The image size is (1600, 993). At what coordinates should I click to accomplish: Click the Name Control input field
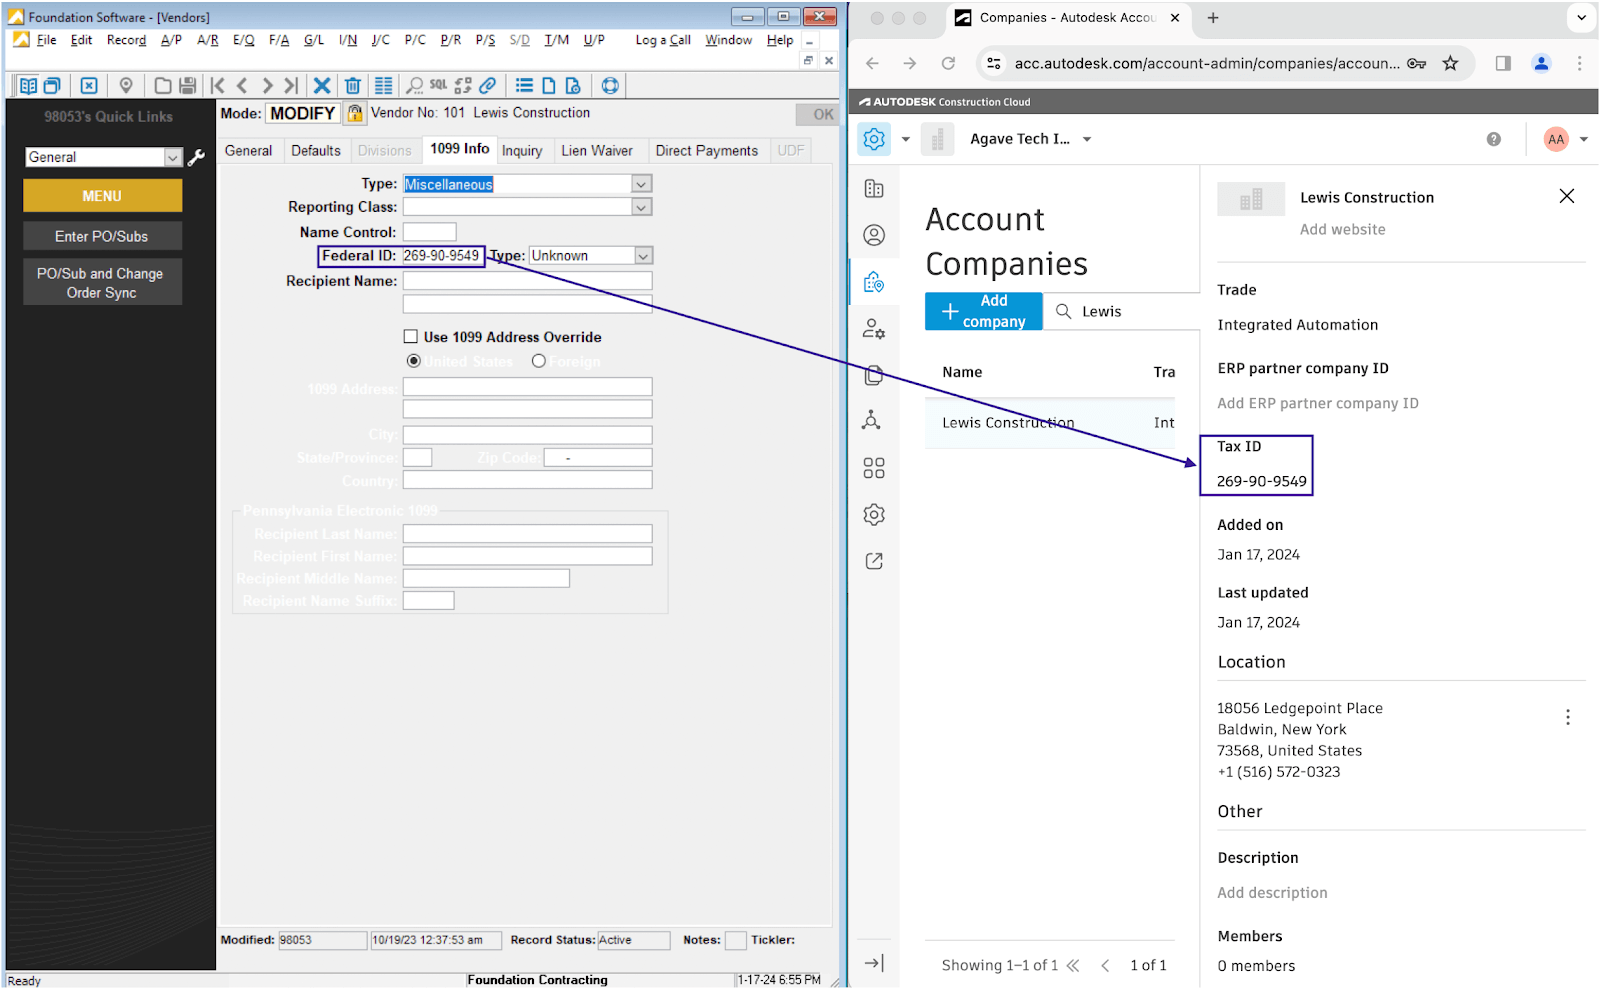click(x=429, y=232)
